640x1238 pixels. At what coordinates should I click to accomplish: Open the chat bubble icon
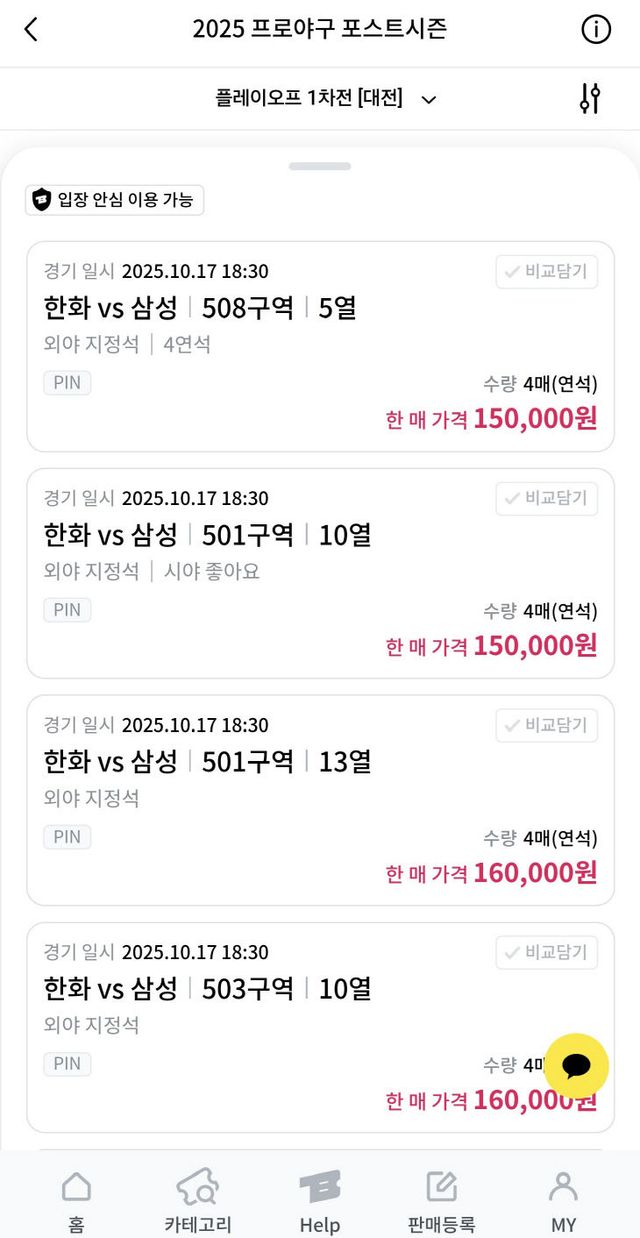(x=578, y=1066)
